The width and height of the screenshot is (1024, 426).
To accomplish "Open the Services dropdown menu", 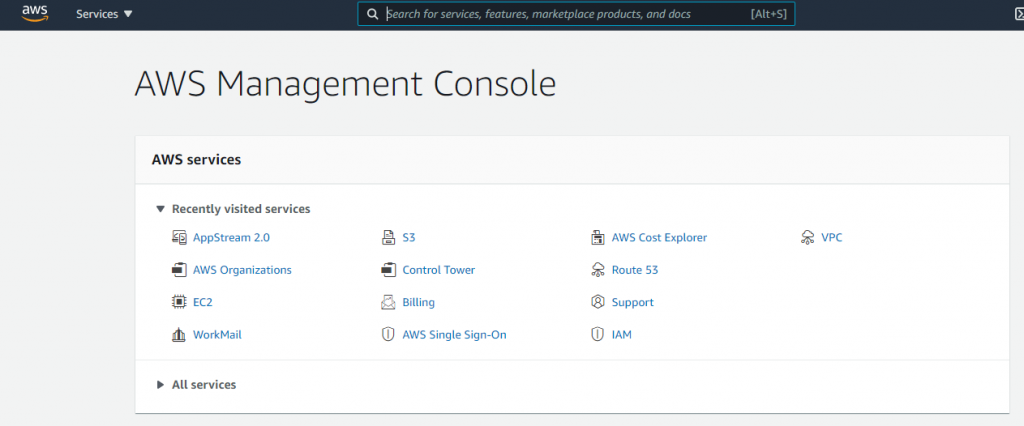I will point(104,14).
